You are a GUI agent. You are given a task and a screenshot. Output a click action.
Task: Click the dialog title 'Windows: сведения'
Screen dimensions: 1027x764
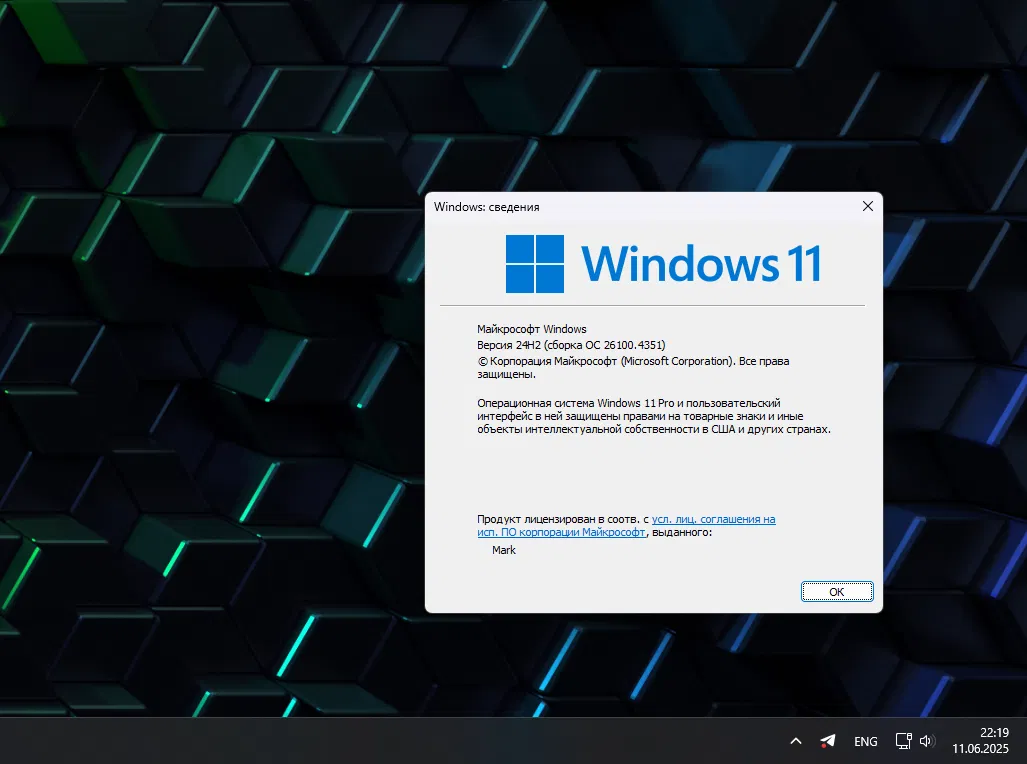pos(486,206)
